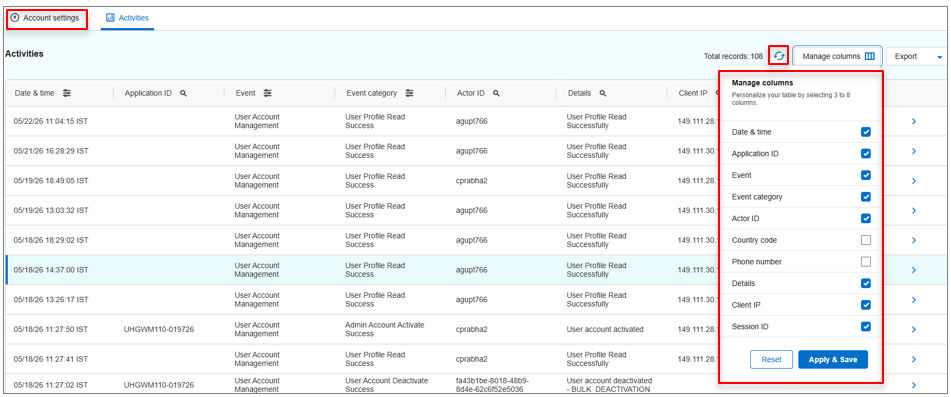Click the Details column search icon
Viewport: 951px width, 397px height.
(x=603, y=93)
